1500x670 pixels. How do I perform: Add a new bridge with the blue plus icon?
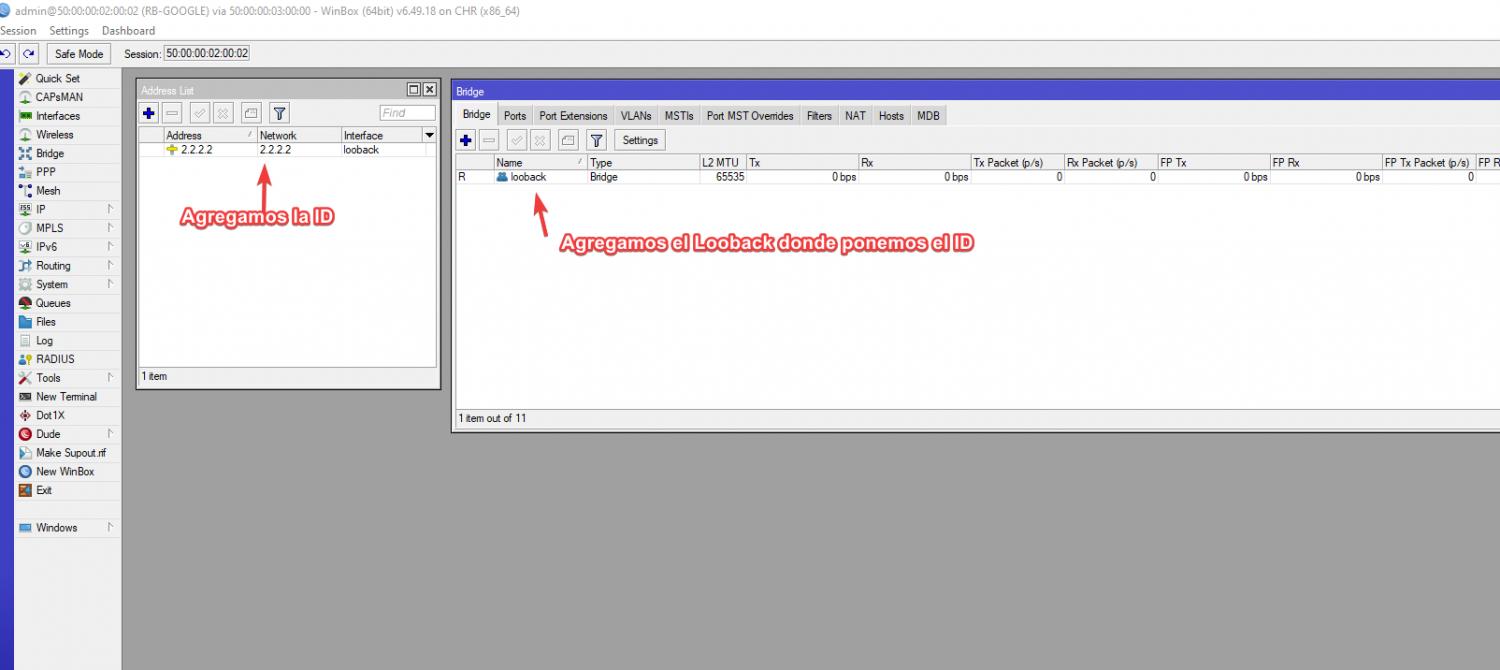coord(464,140)
